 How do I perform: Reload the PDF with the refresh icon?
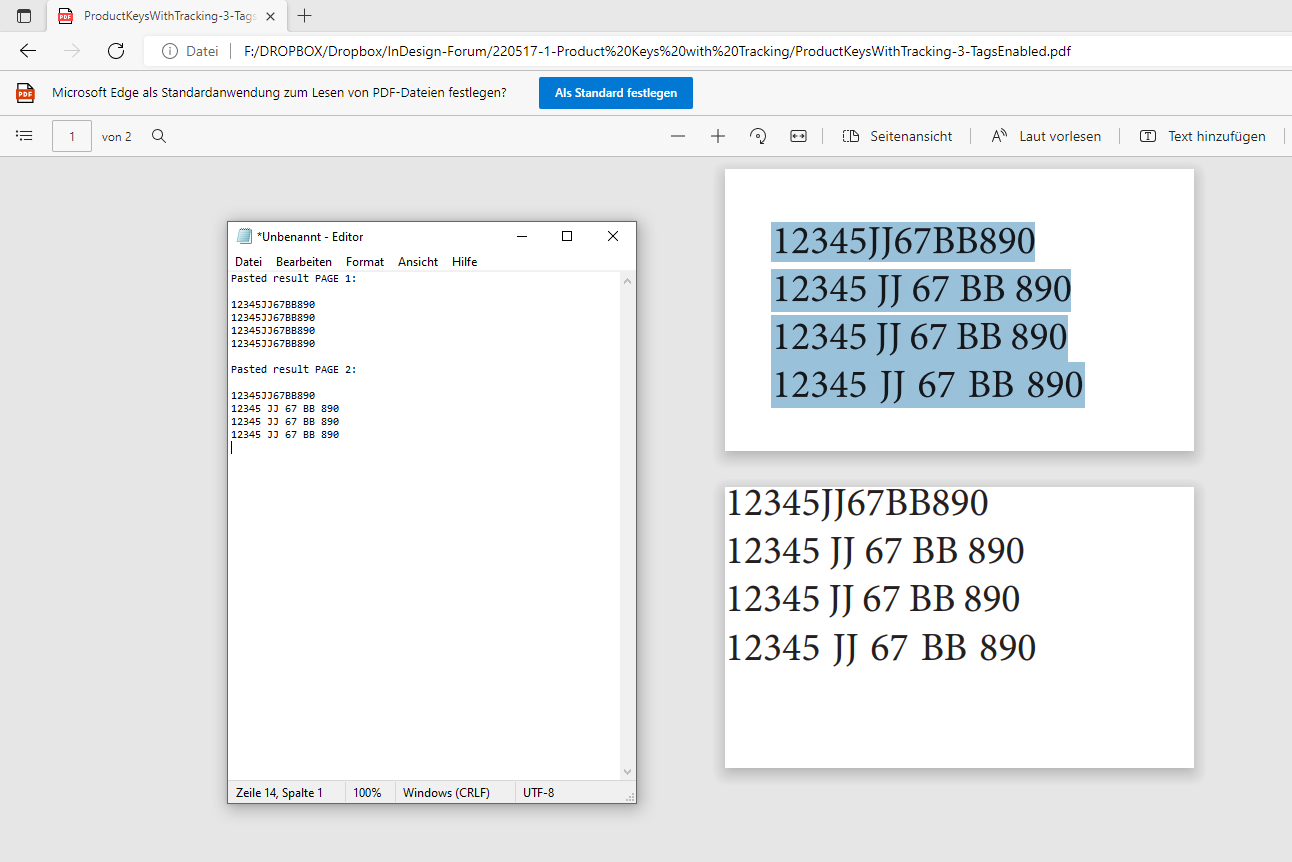pos(115,51)
